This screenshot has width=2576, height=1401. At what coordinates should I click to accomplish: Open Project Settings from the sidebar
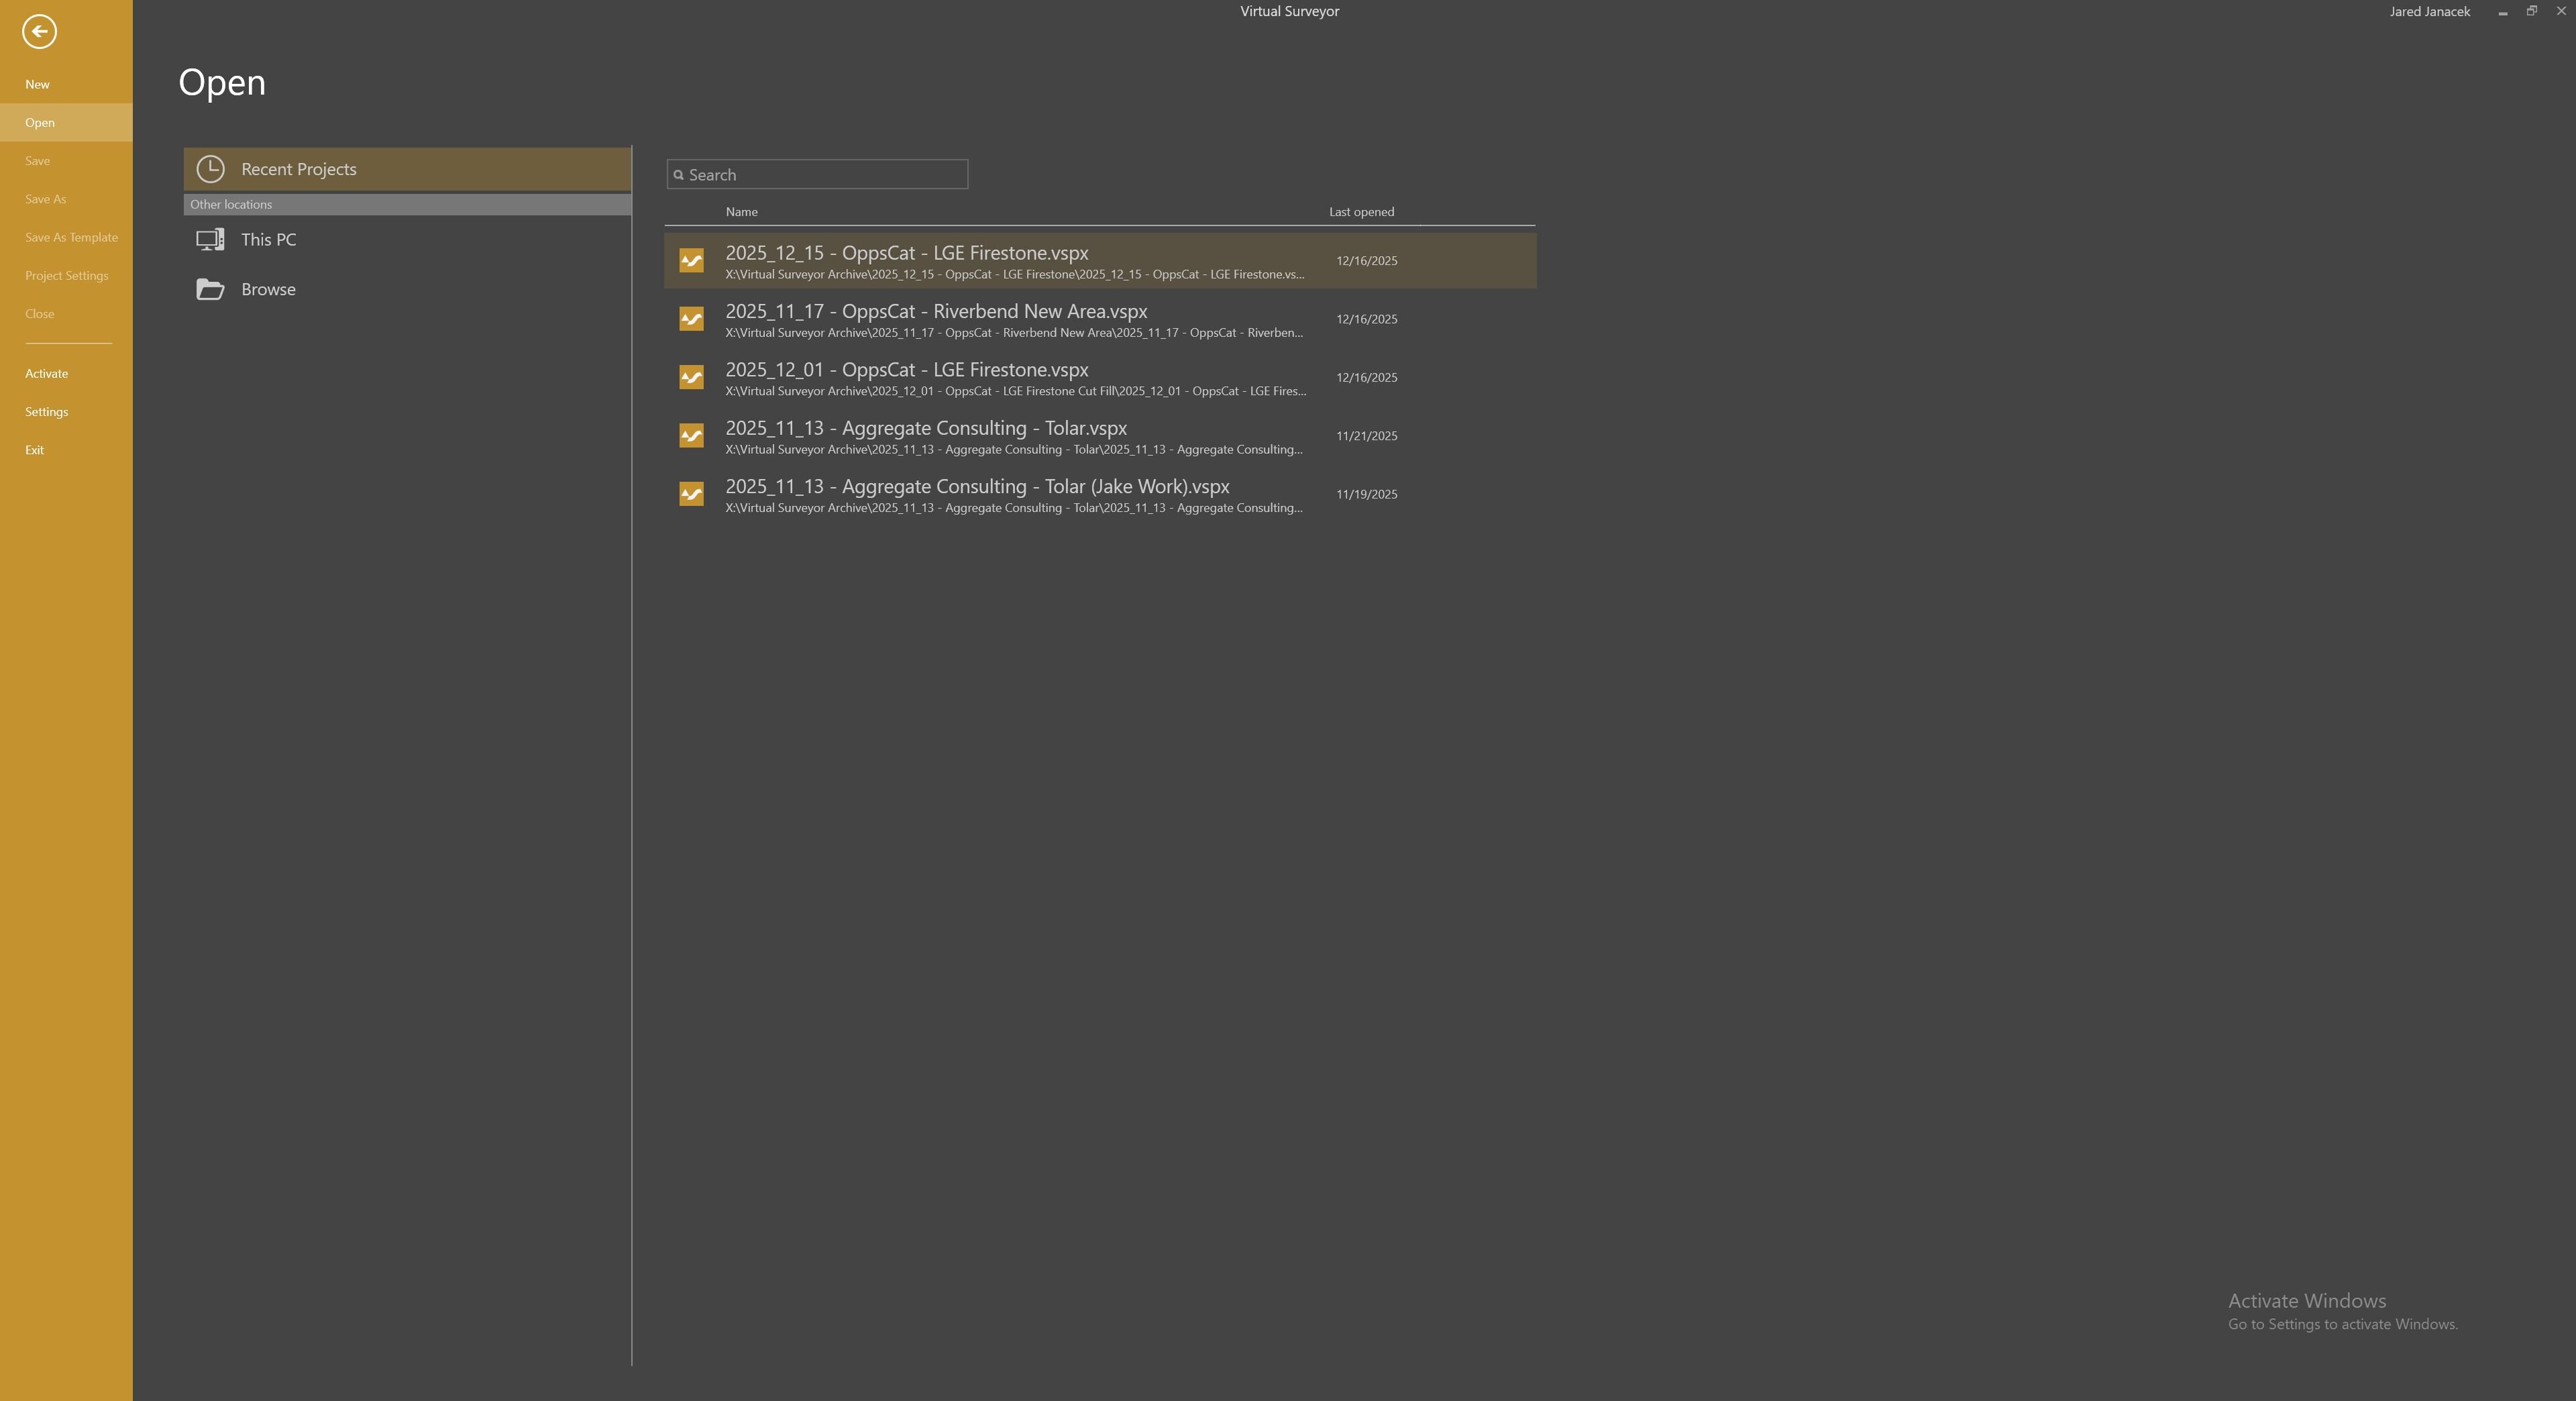pos(66,276)
